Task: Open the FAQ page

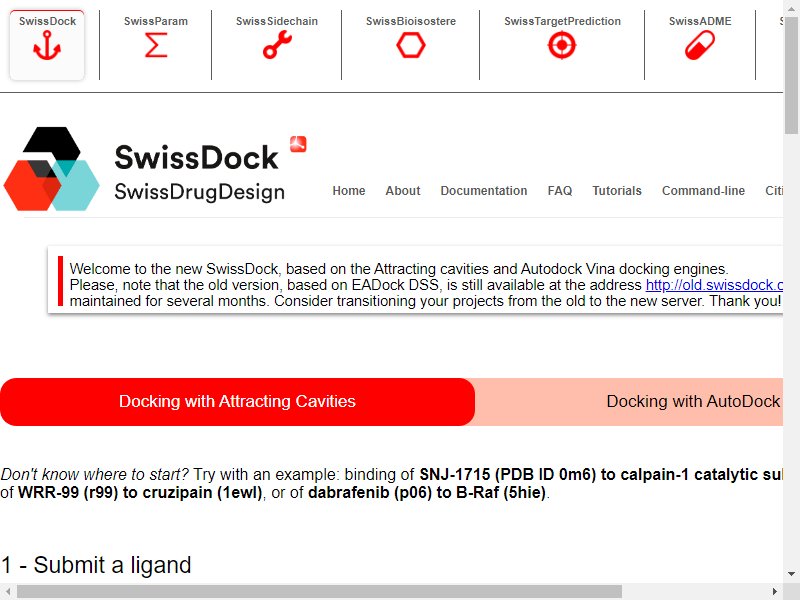Action: [560, 191]
